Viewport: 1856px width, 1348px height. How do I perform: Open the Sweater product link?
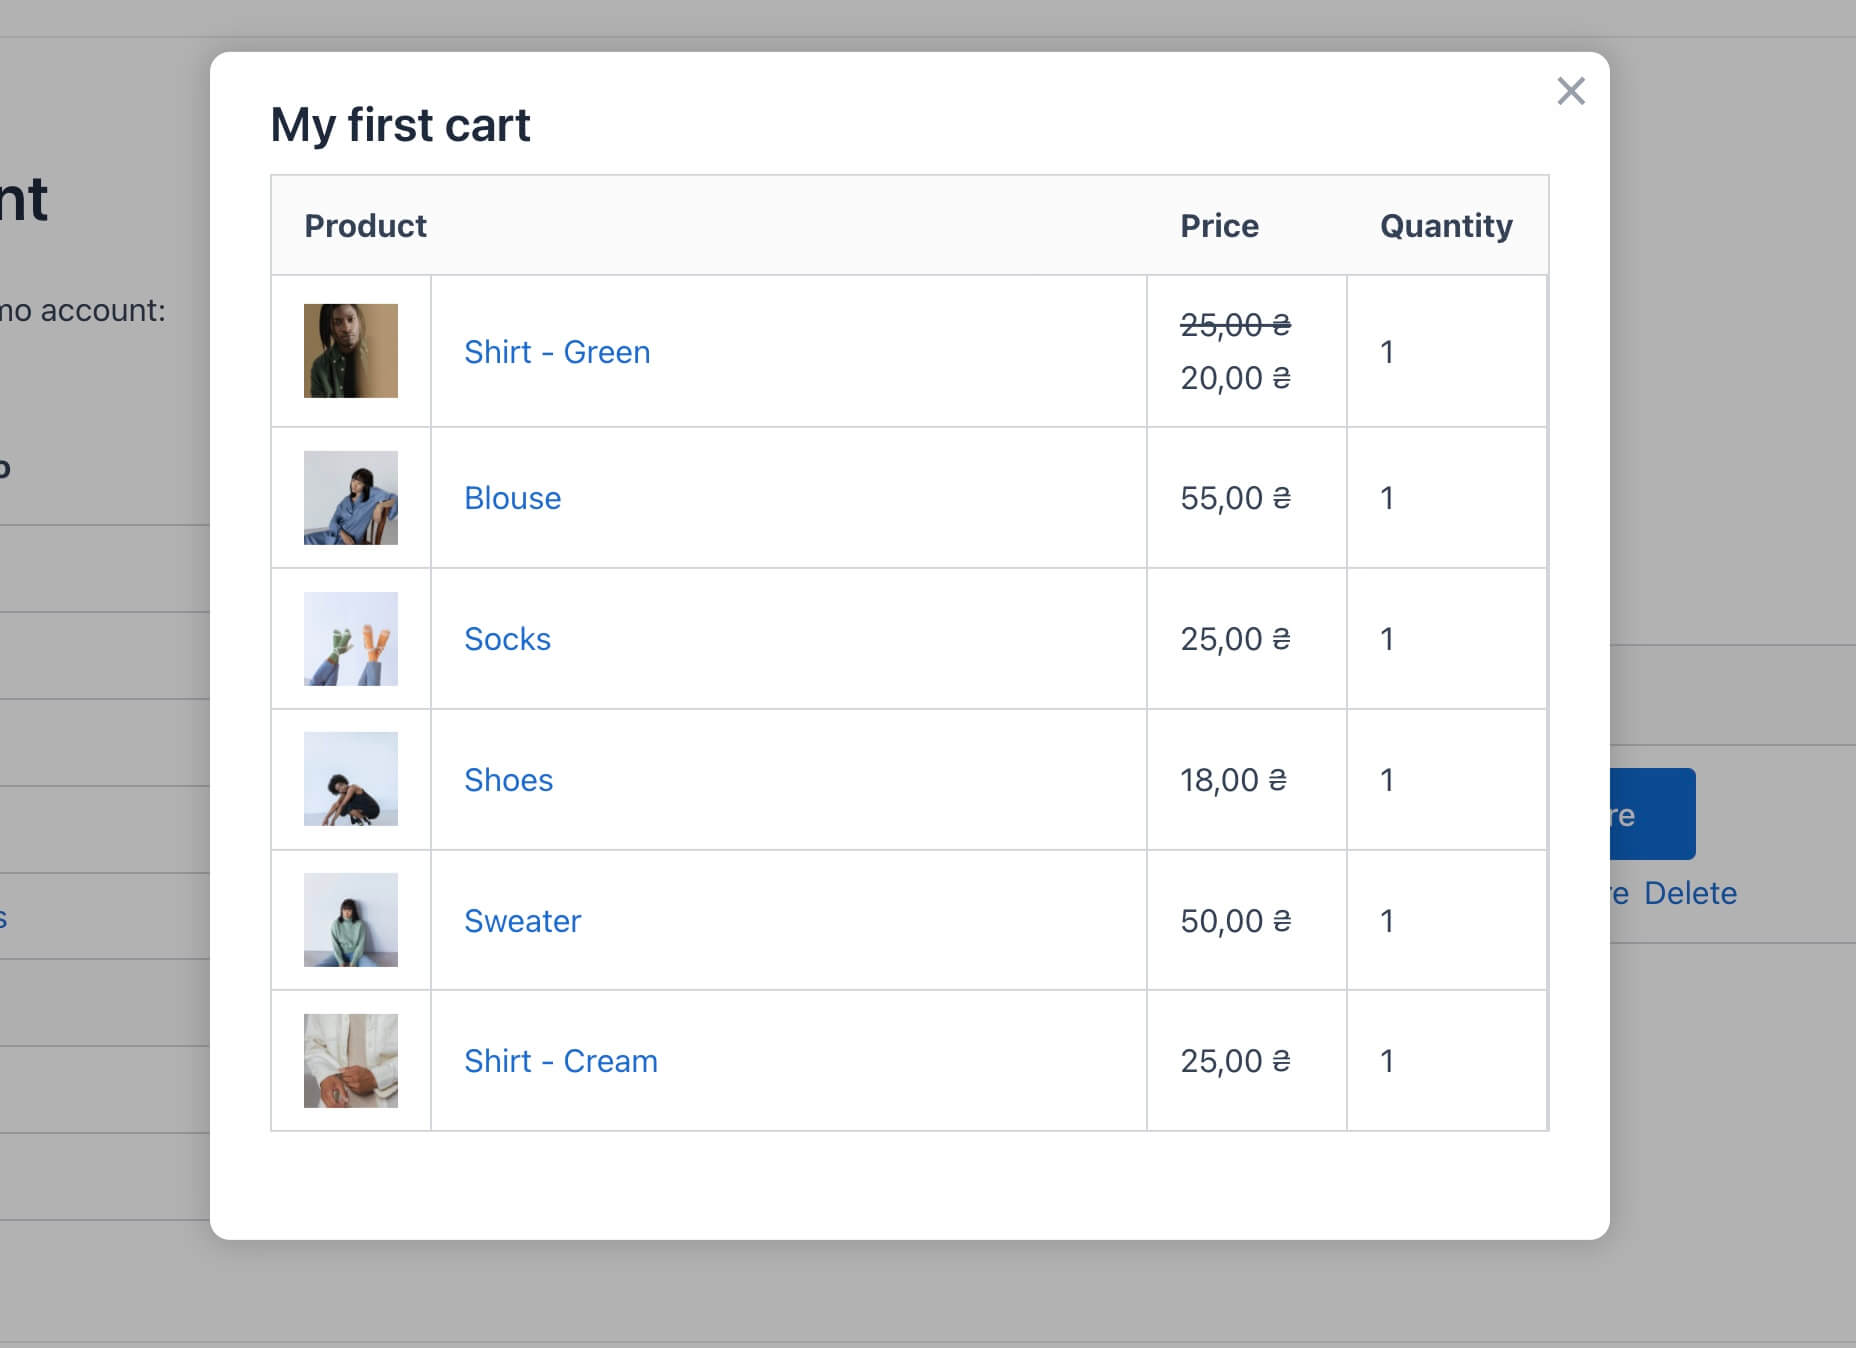pyautogui.click(x=522, y=921)
